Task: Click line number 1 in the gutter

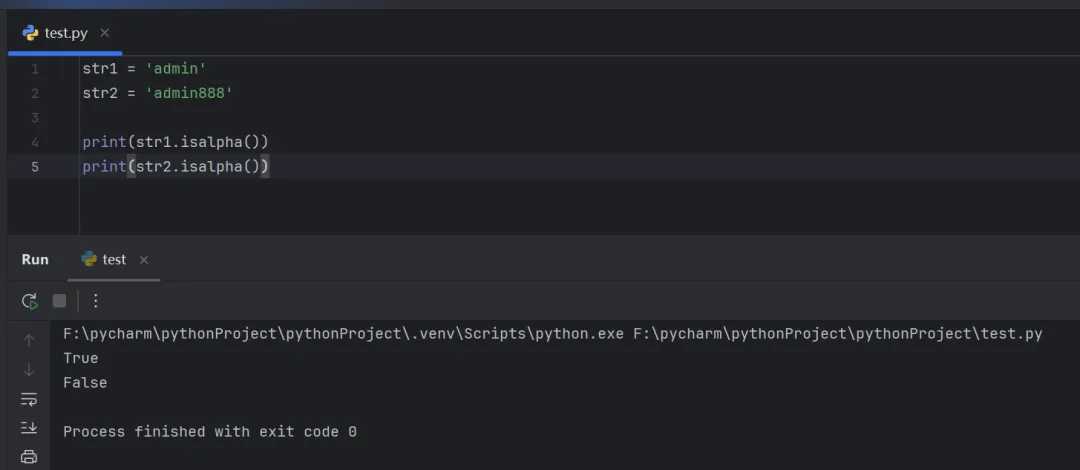Action: coord(35,69)
